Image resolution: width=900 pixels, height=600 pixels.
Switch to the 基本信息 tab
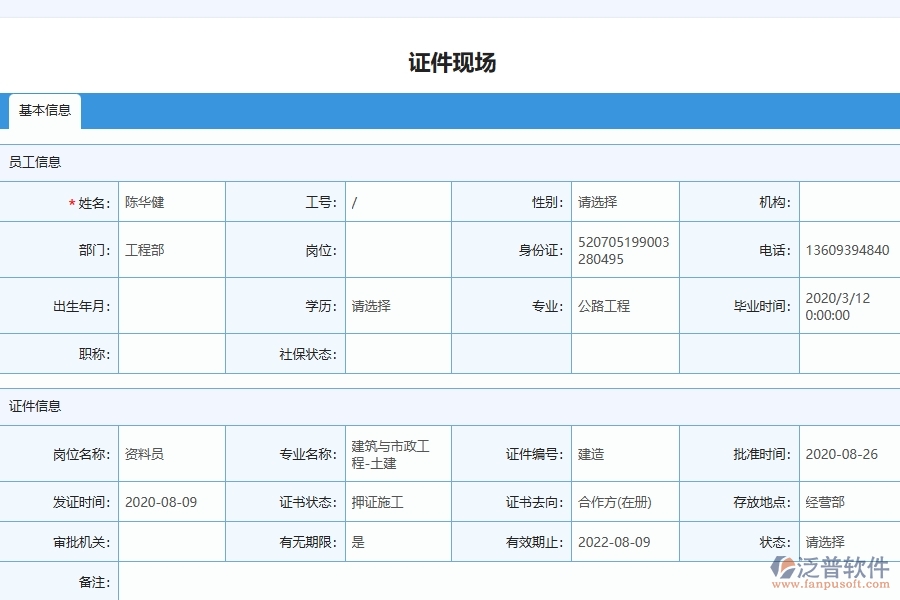(x=43, y=112)
